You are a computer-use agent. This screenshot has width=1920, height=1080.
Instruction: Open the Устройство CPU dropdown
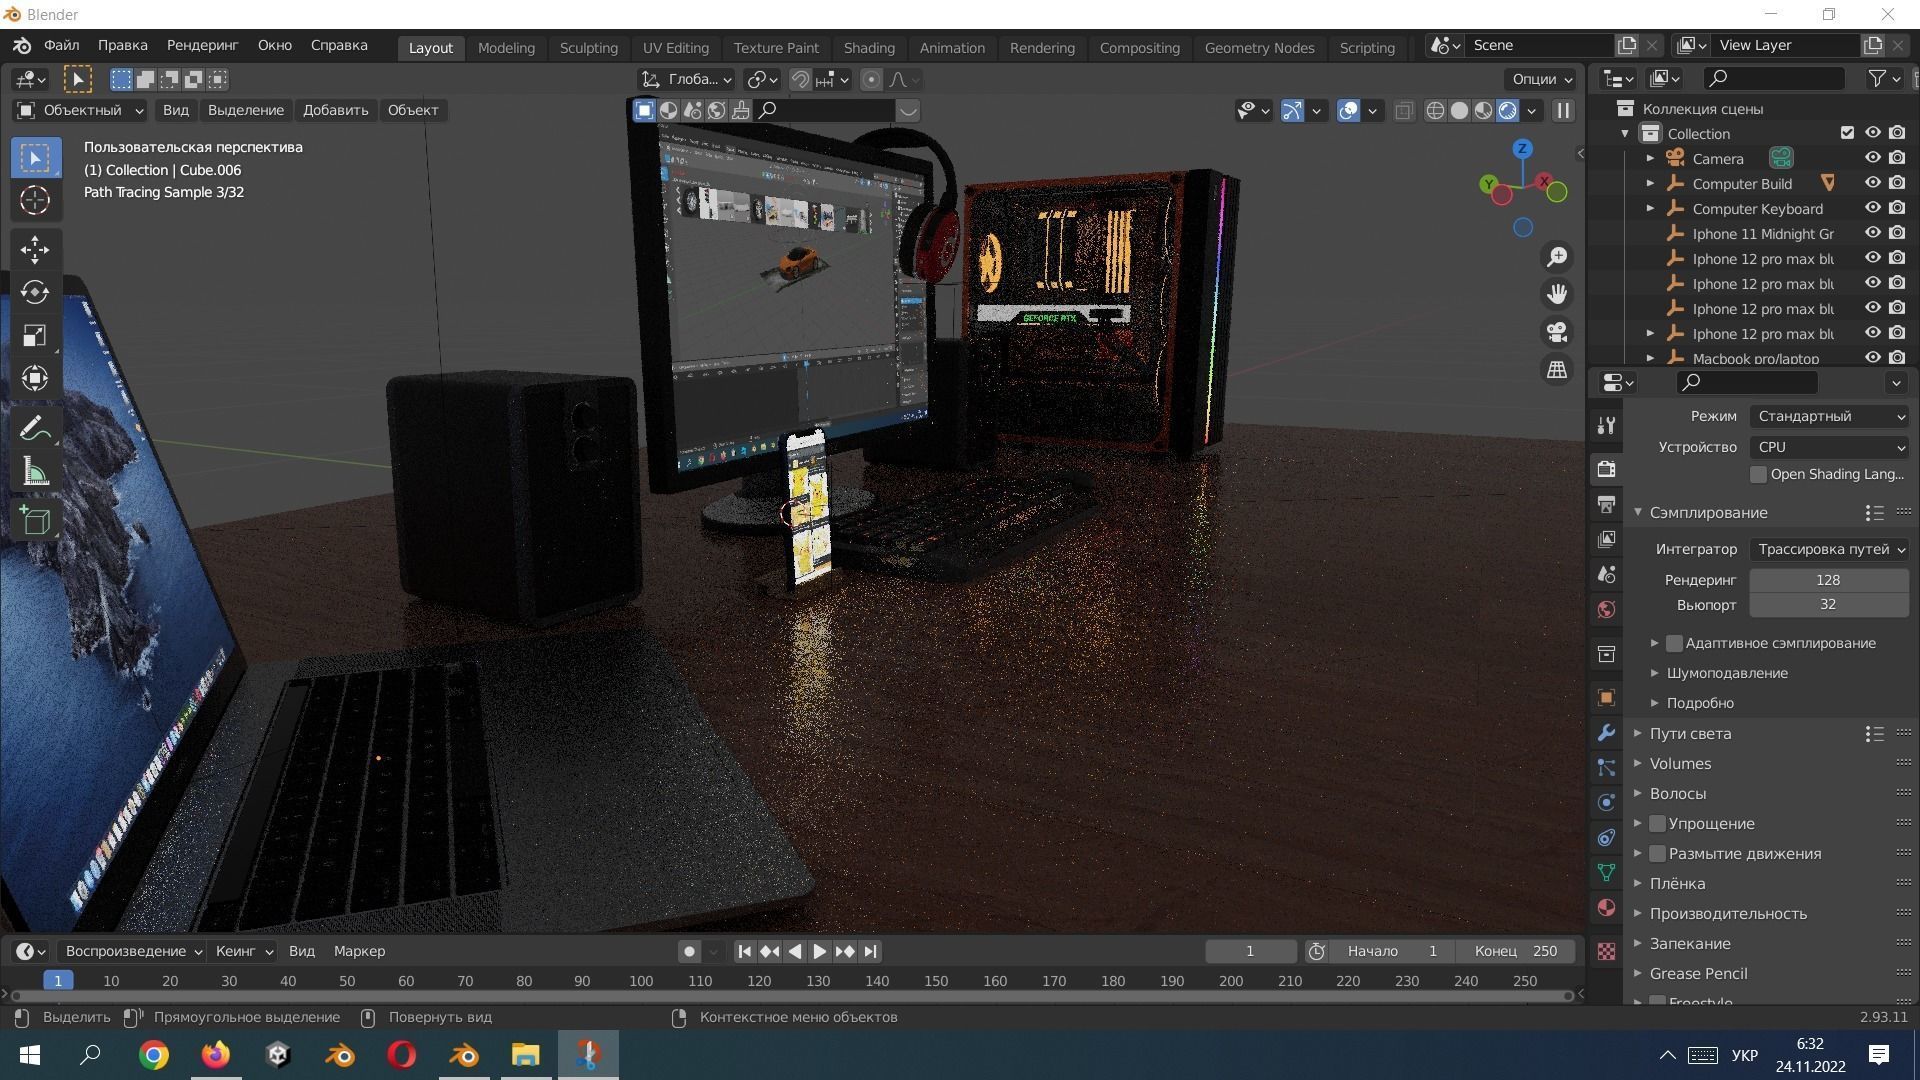(x=1829, y=447)
